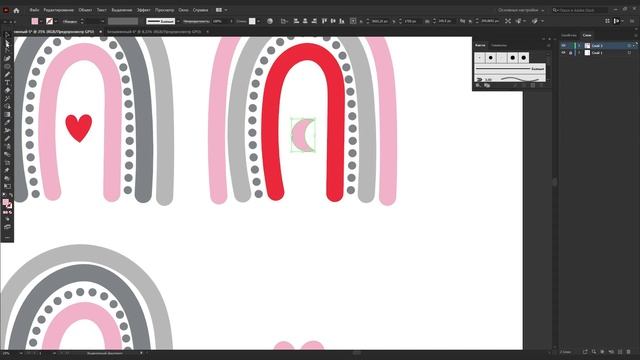Open the stroke color dropdown arrow
Screen dimensions: 640x360
[56, 21]
